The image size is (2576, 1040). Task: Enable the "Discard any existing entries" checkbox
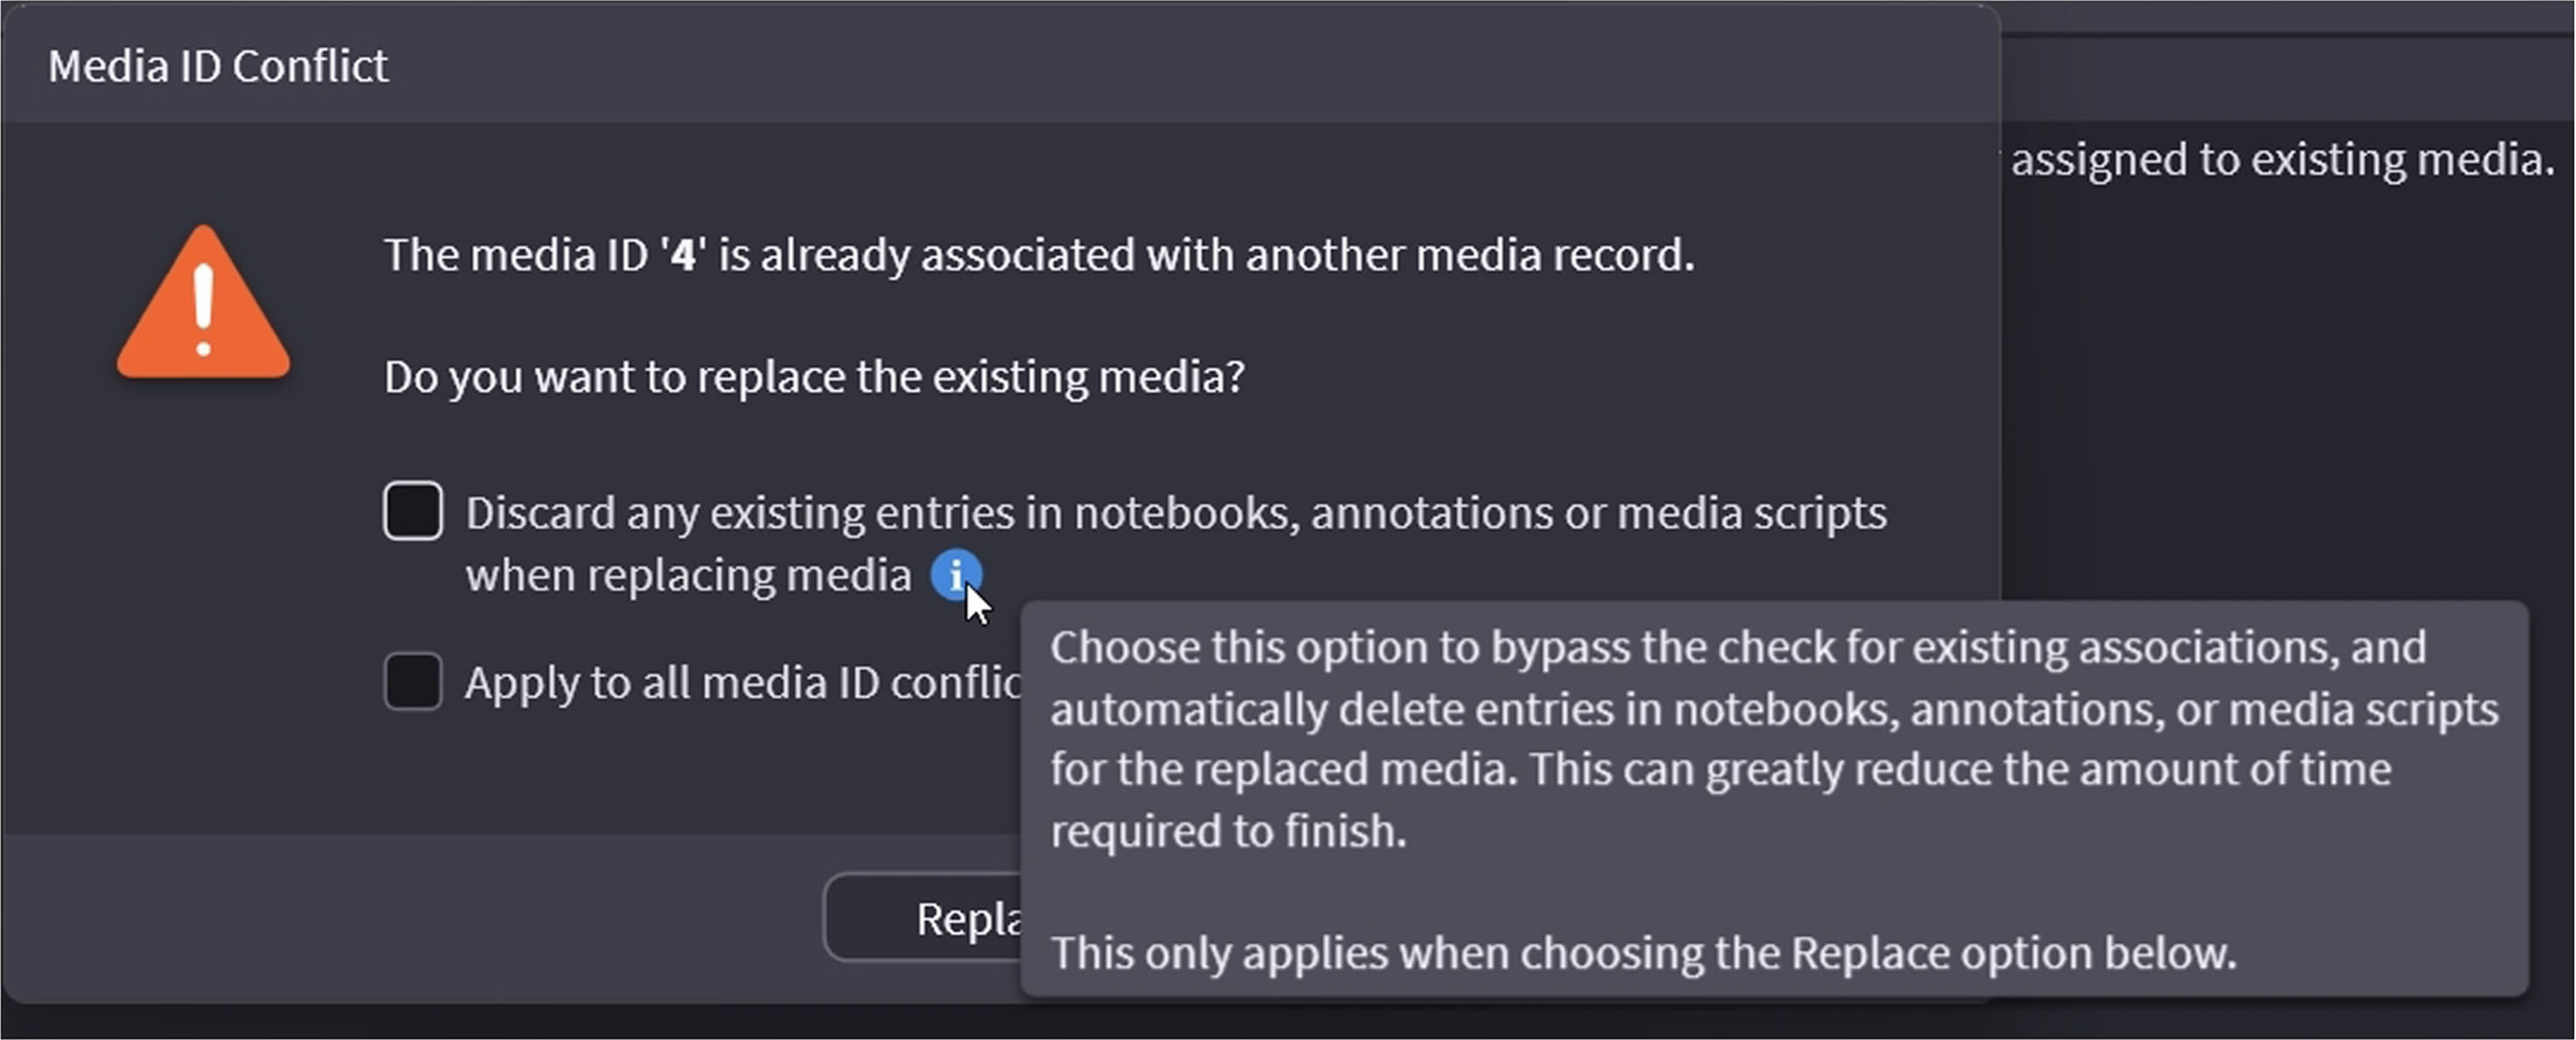pyautogui.click(x=413, y=511)
